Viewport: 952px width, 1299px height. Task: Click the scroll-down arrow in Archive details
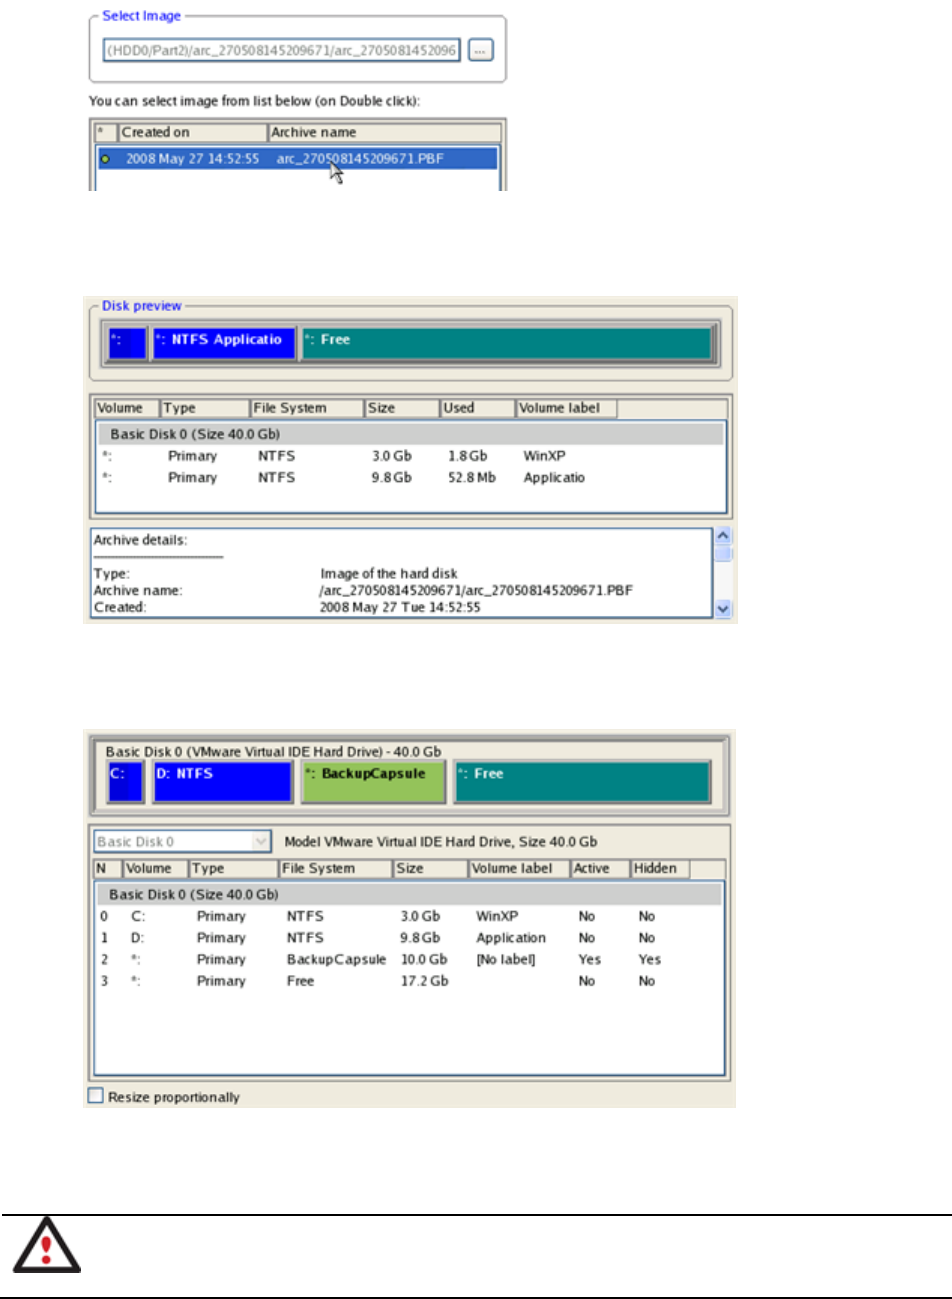point(724,608)
